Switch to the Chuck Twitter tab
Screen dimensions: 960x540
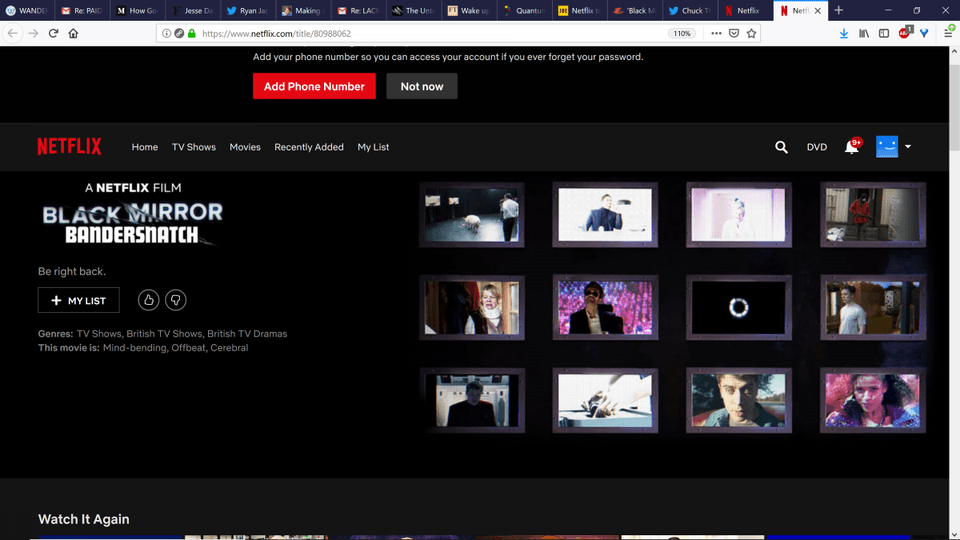click(689, 10)
